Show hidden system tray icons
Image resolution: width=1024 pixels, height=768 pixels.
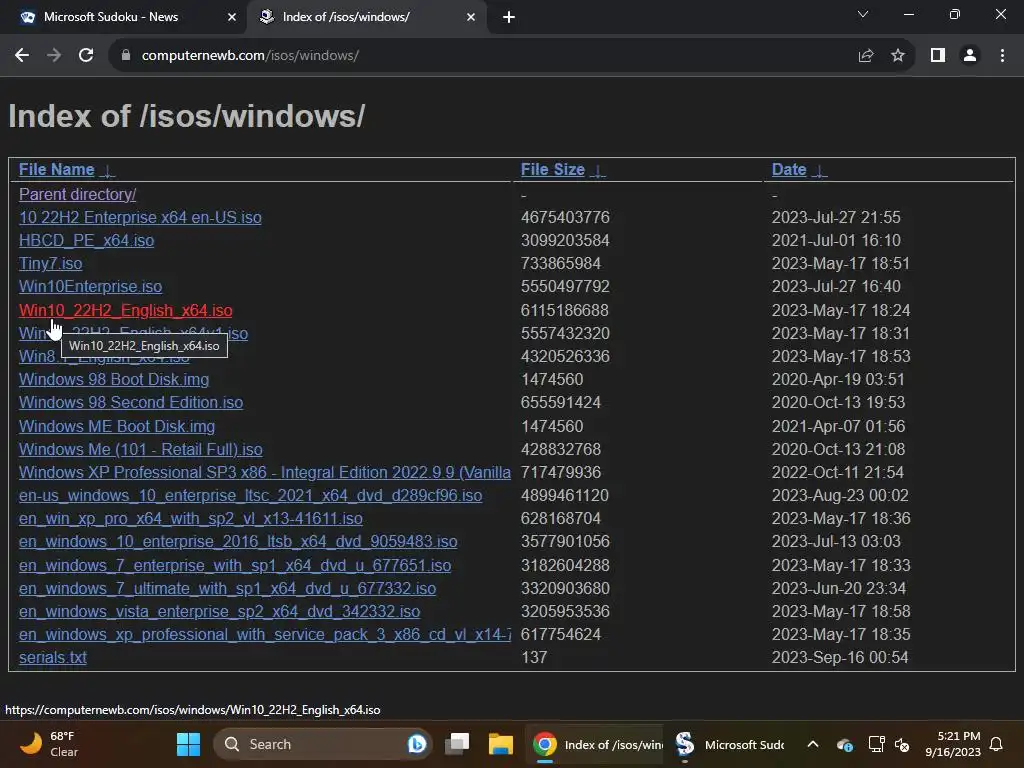point(813,744)
